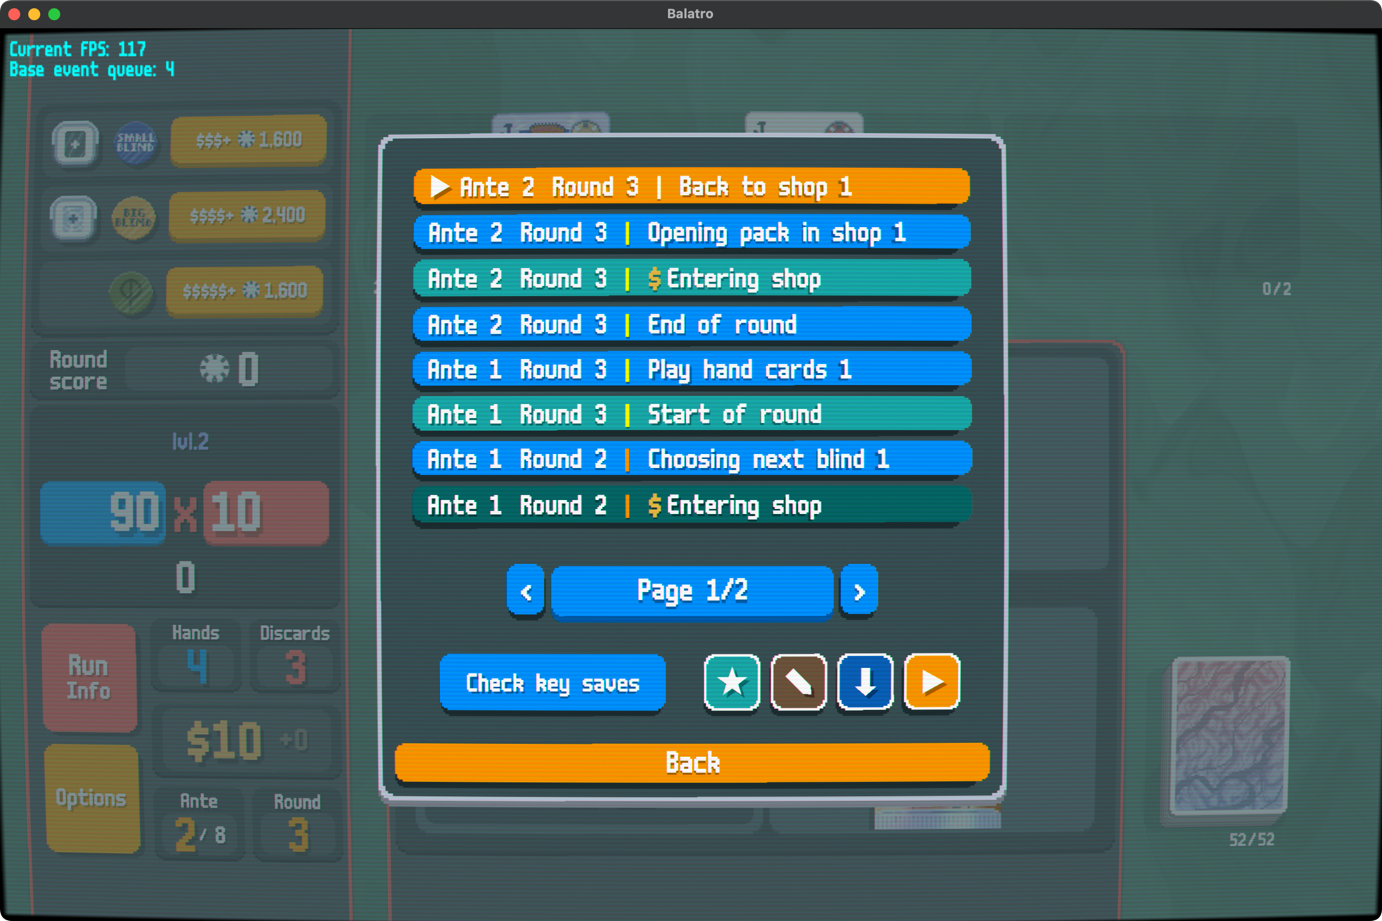Click the 'Check key saves' button
This screenshot has height=921, width=1382.
[x=552, y=684]
